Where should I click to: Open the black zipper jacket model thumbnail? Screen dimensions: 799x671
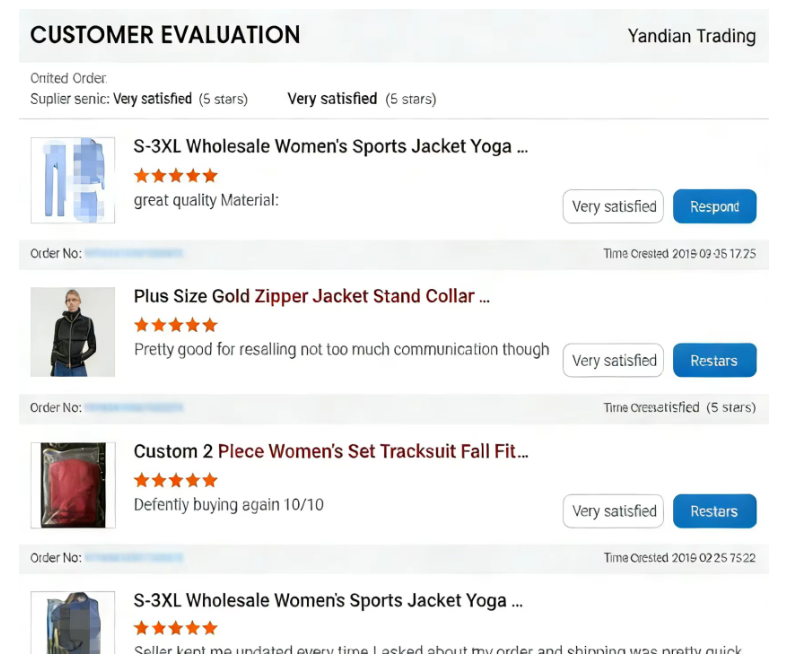73,332
